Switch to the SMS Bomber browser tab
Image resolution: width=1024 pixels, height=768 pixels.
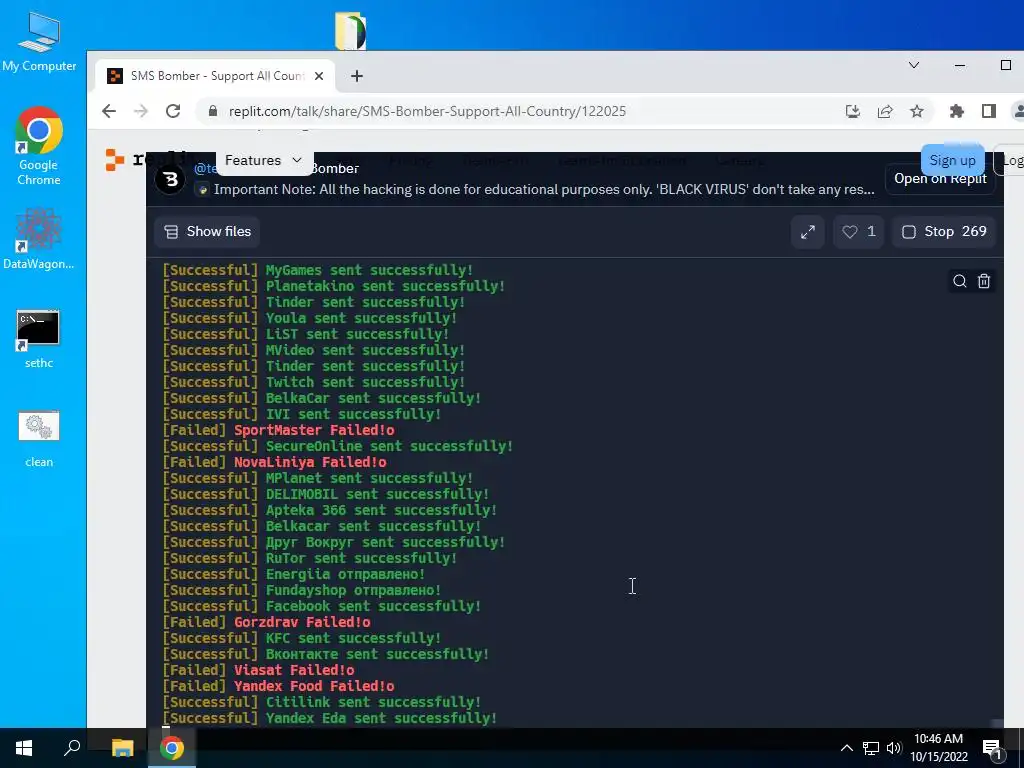(216, 76)
